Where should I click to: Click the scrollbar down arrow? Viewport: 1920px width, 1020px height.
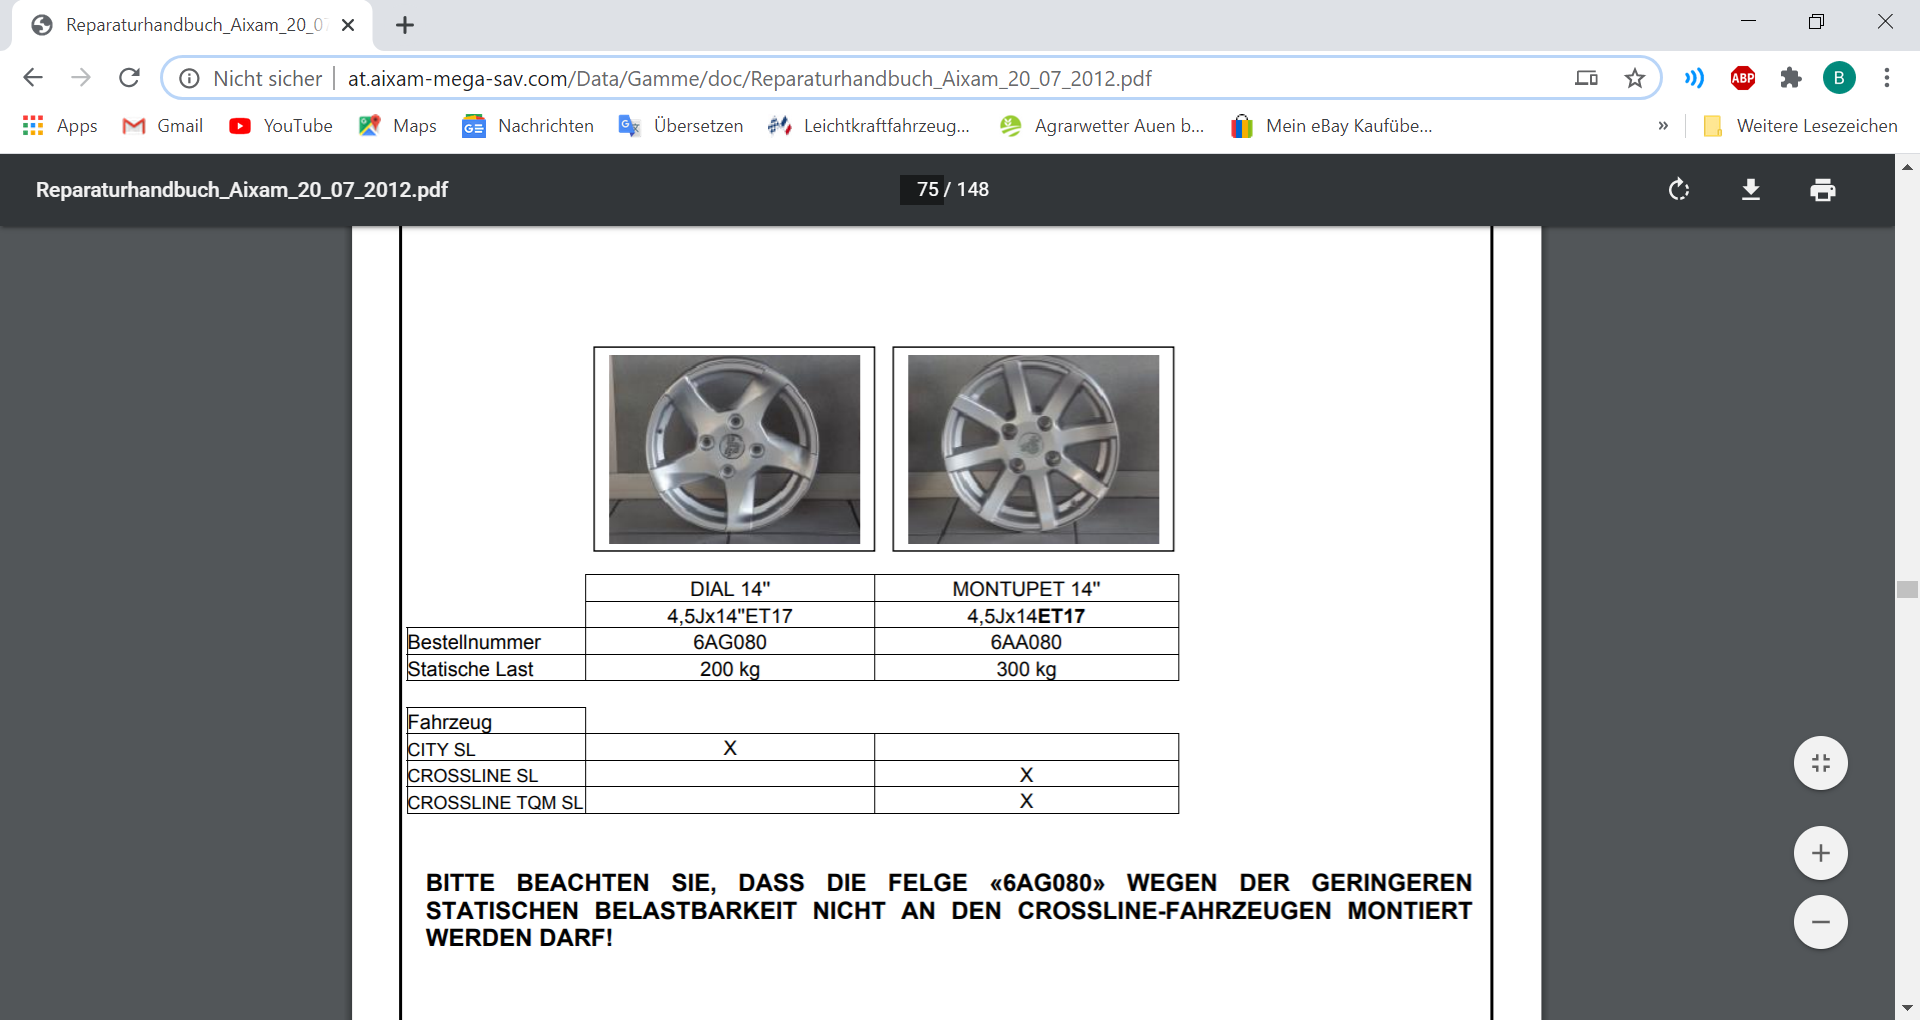coord(1907,1008)
